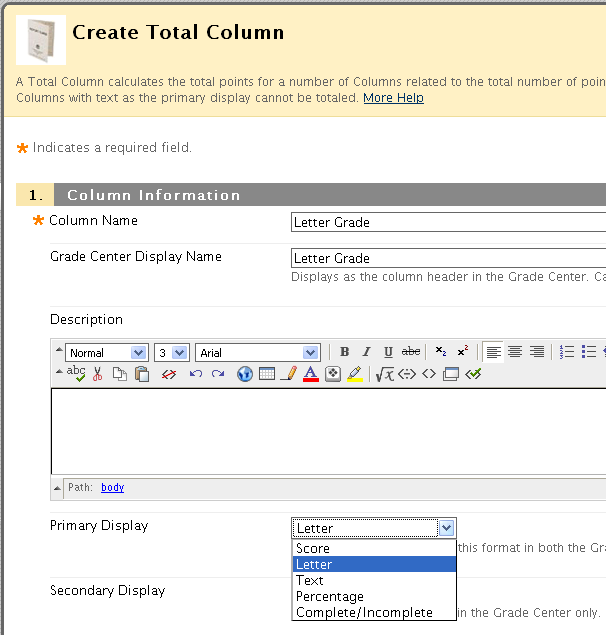Apply superscript formatting

click(463, 352)
